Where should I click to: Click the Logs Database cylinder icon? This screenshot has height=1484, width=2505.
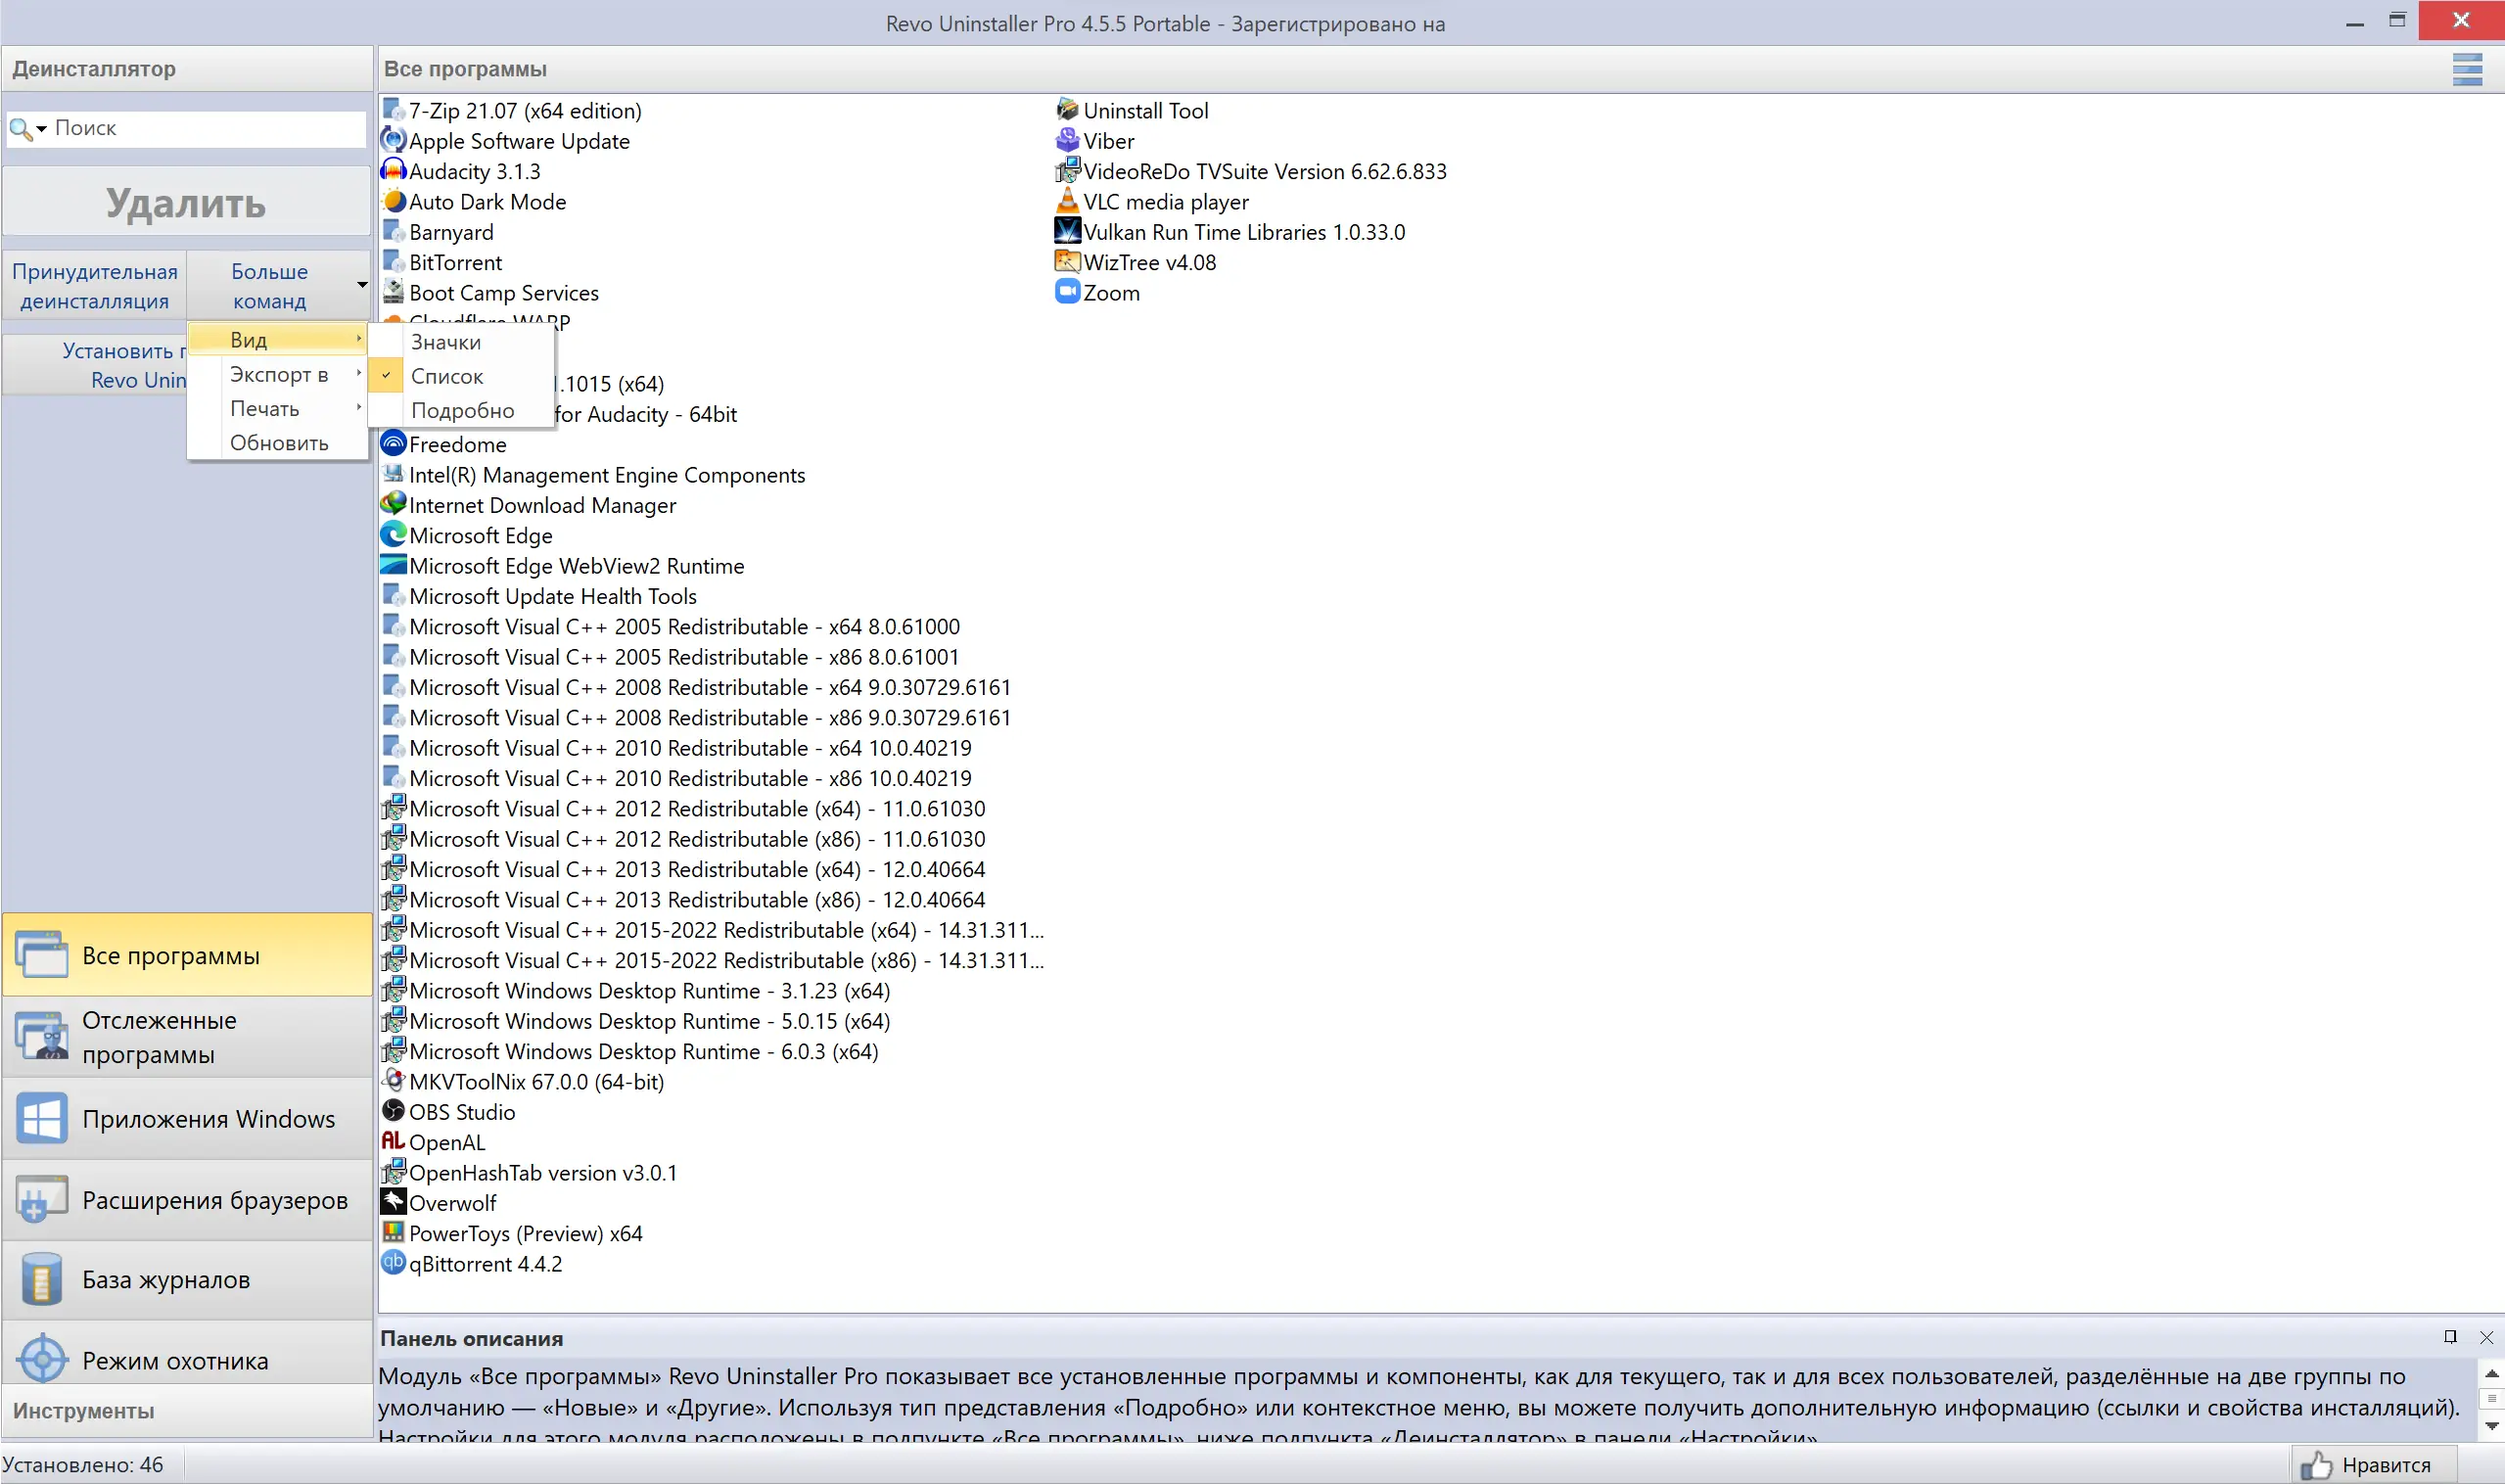[42, 1279]
